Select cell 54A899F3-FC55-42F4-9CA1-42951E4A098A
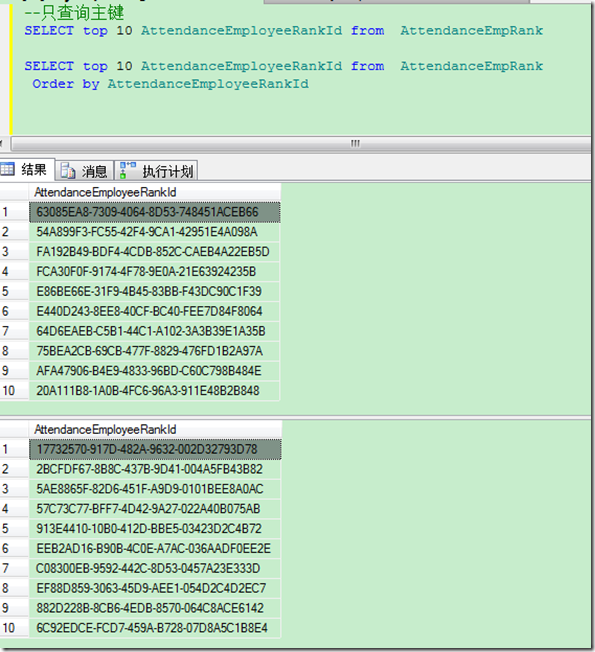The width and height of the screenshot is (595, 652). (154, 232)
